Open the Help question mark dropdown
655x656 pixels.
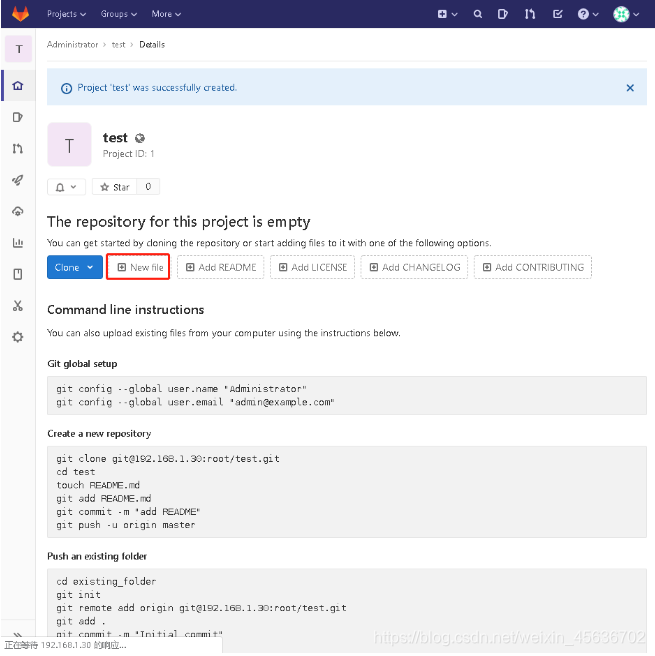pyautogui.click(x=588, y=14)
